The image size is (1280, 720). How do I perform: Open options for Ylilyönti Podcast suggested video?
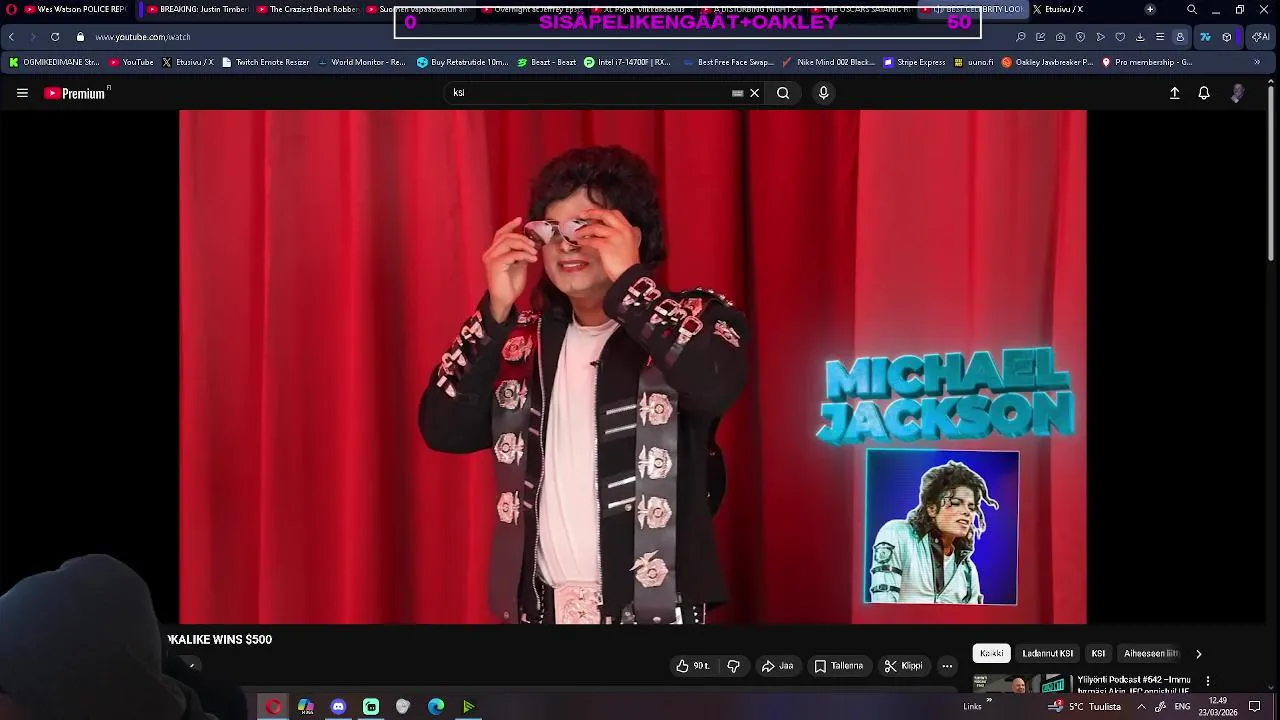coord(1208,681)
